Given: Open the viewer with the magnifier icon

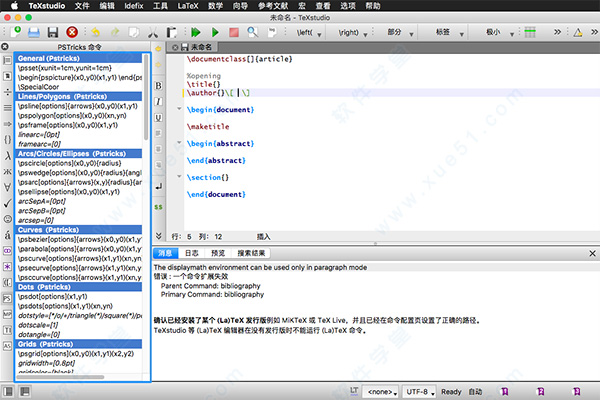Looking at the screenshot, I should tap(253, 32).
